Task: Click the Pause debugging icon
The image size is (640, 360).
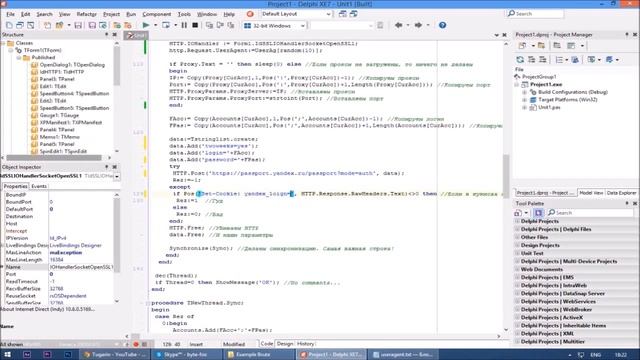Action: click(184, 25)
